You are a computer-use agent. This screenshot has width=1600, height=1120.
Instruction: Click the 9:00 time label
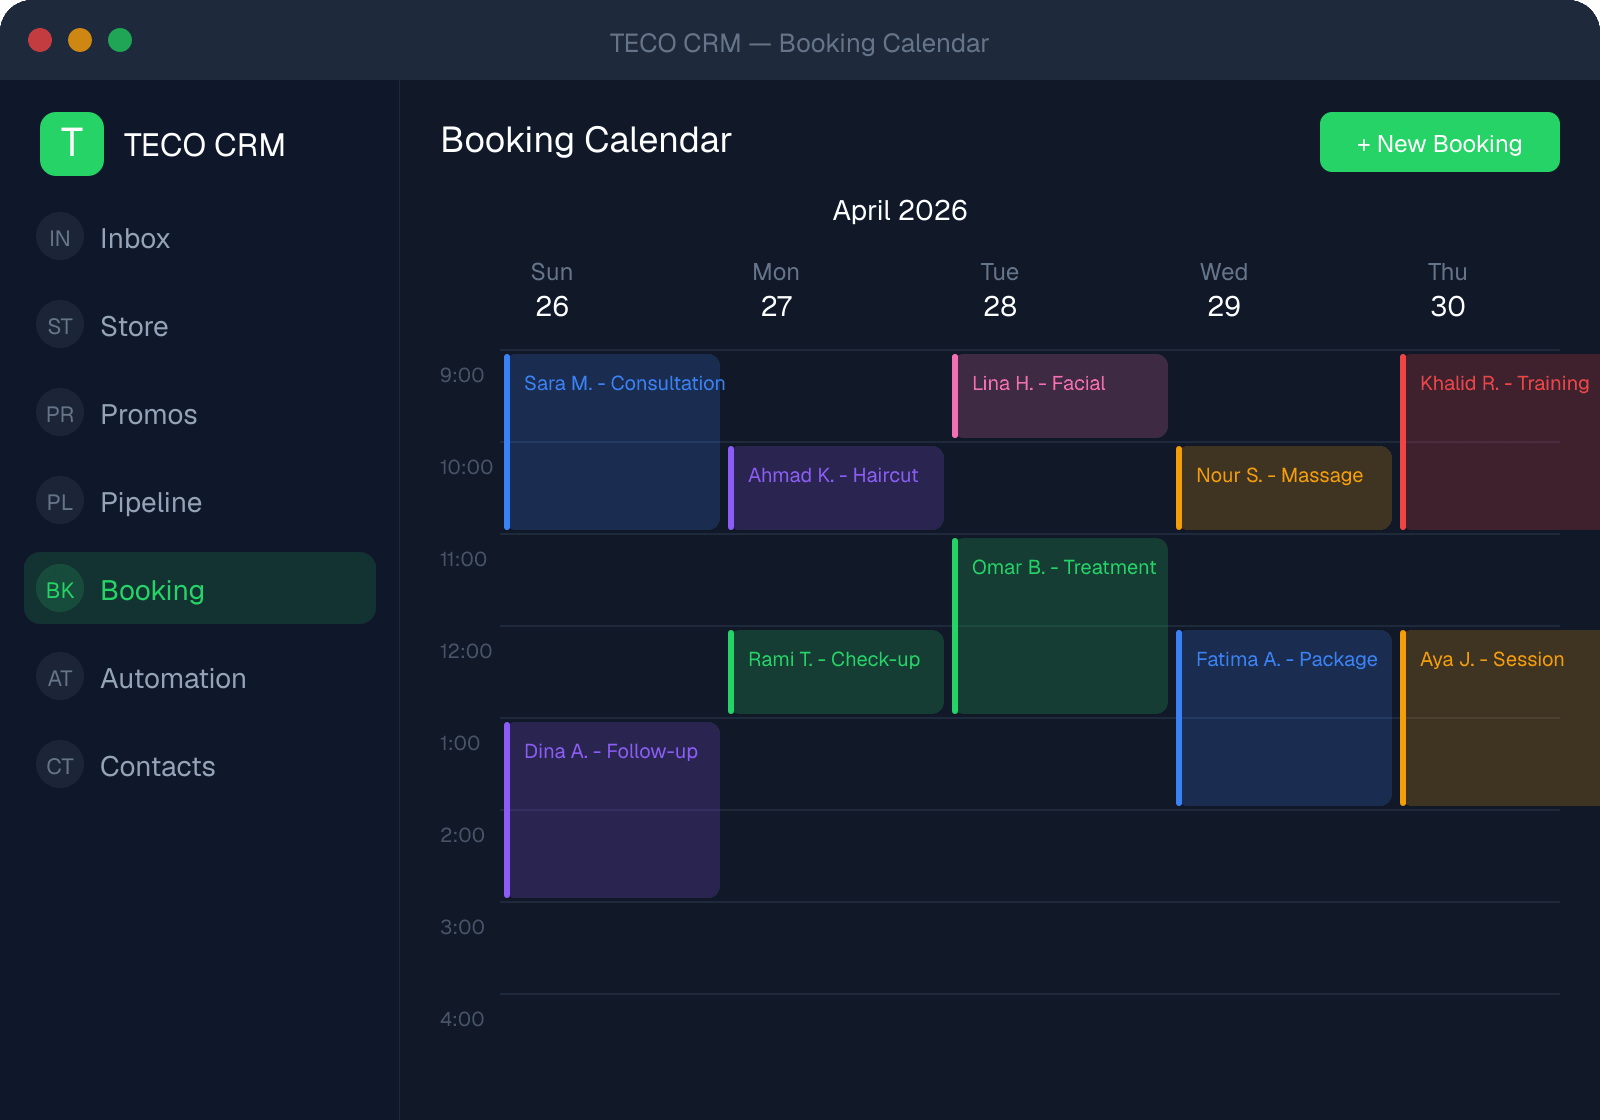pos(462,375)
